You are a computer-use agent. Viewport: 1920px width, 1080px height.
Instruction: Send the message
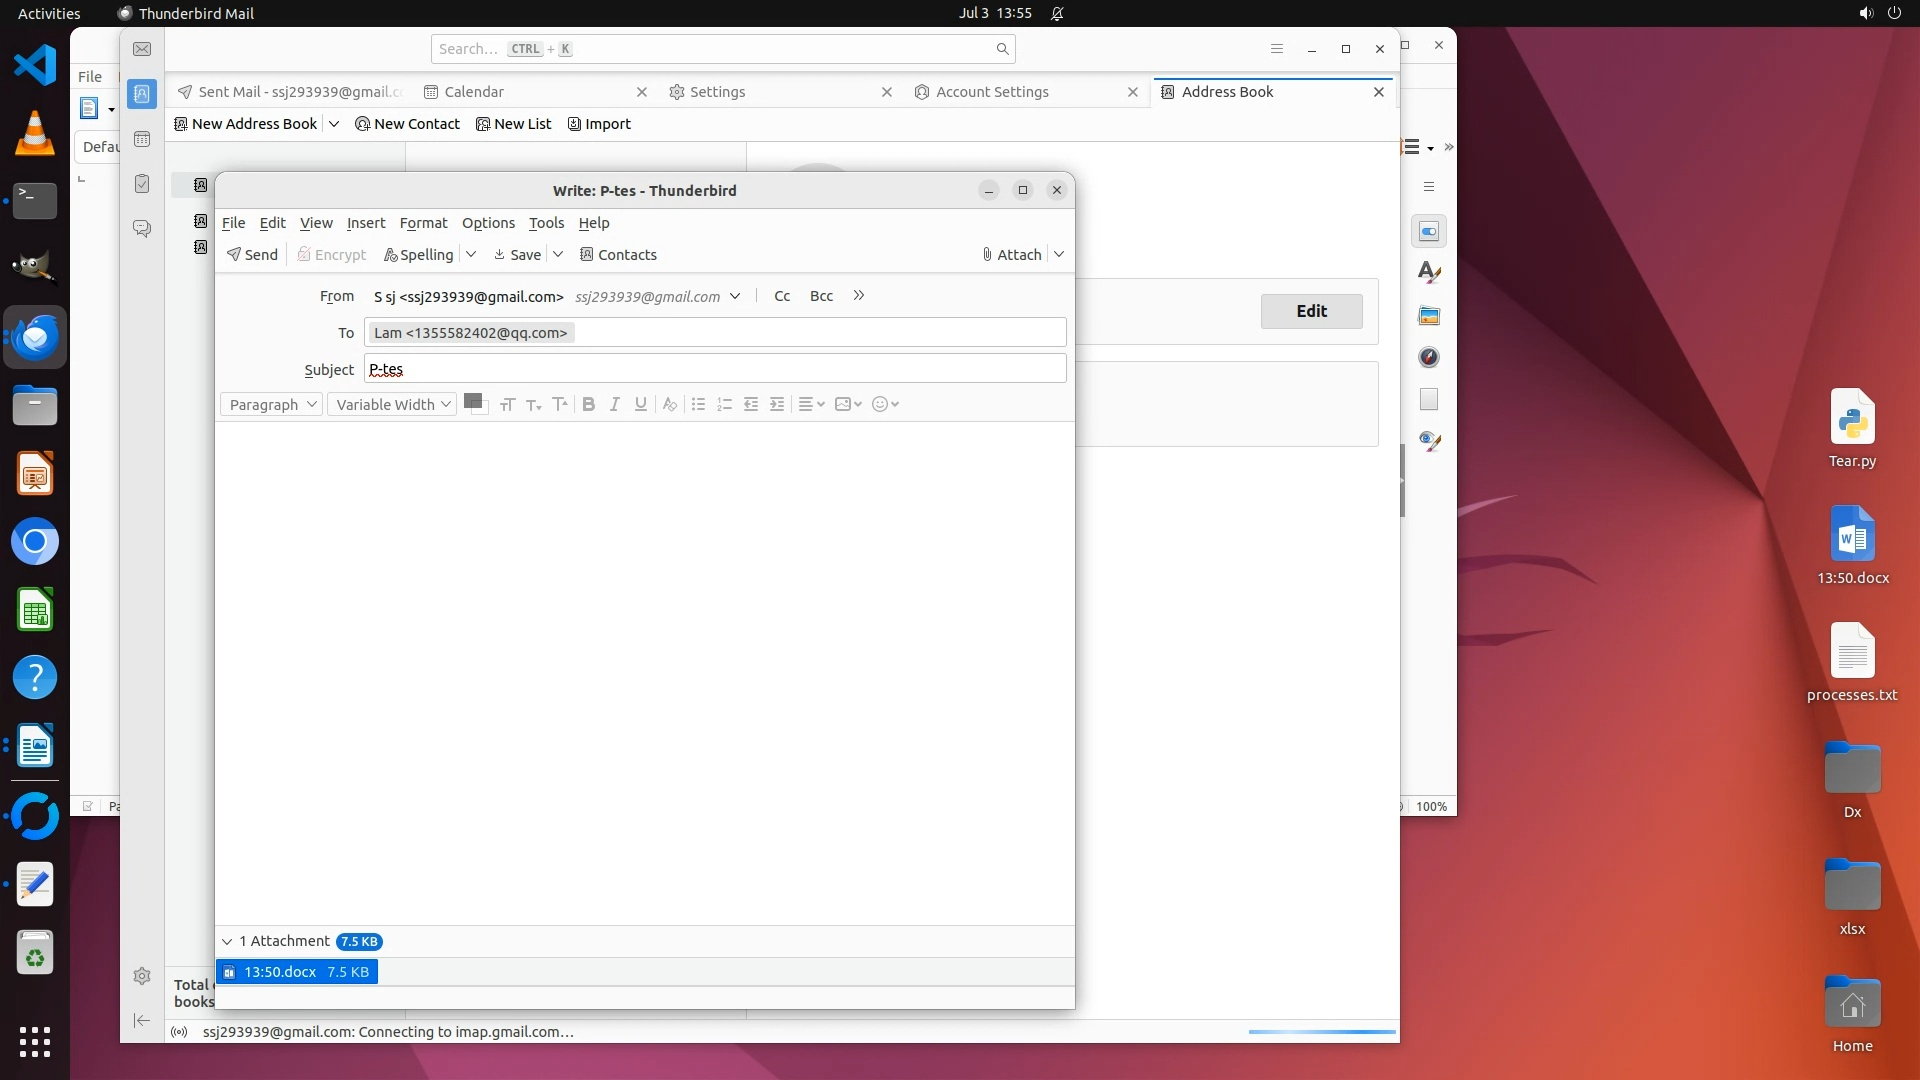coord(253,254)
